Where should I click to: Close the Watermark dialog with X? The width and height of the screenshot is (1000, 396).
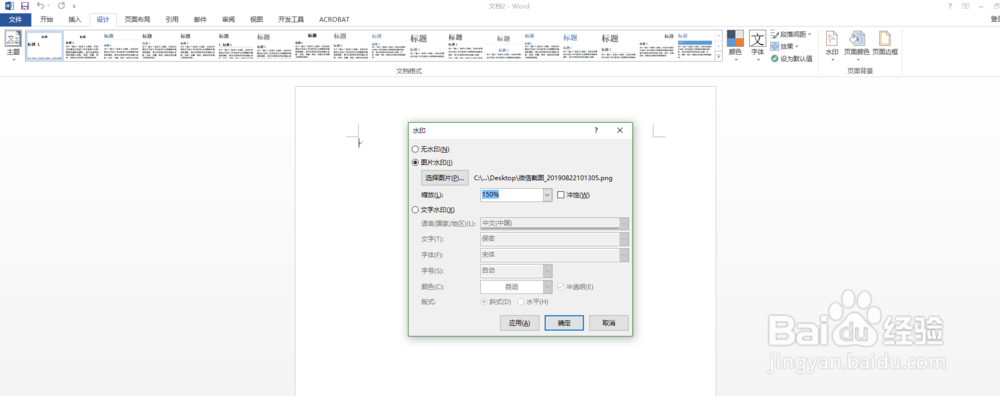pyautogui.click(x=620, y=130)
